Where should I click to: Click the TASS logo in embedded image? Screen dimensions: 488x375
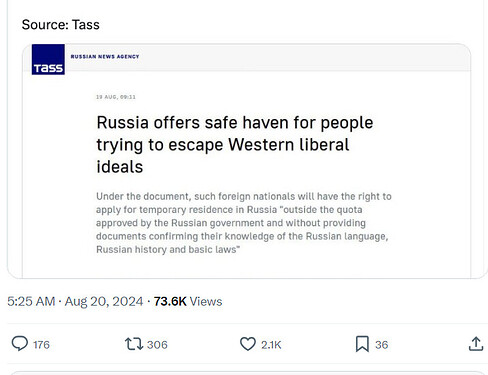[x=48, y=59]
